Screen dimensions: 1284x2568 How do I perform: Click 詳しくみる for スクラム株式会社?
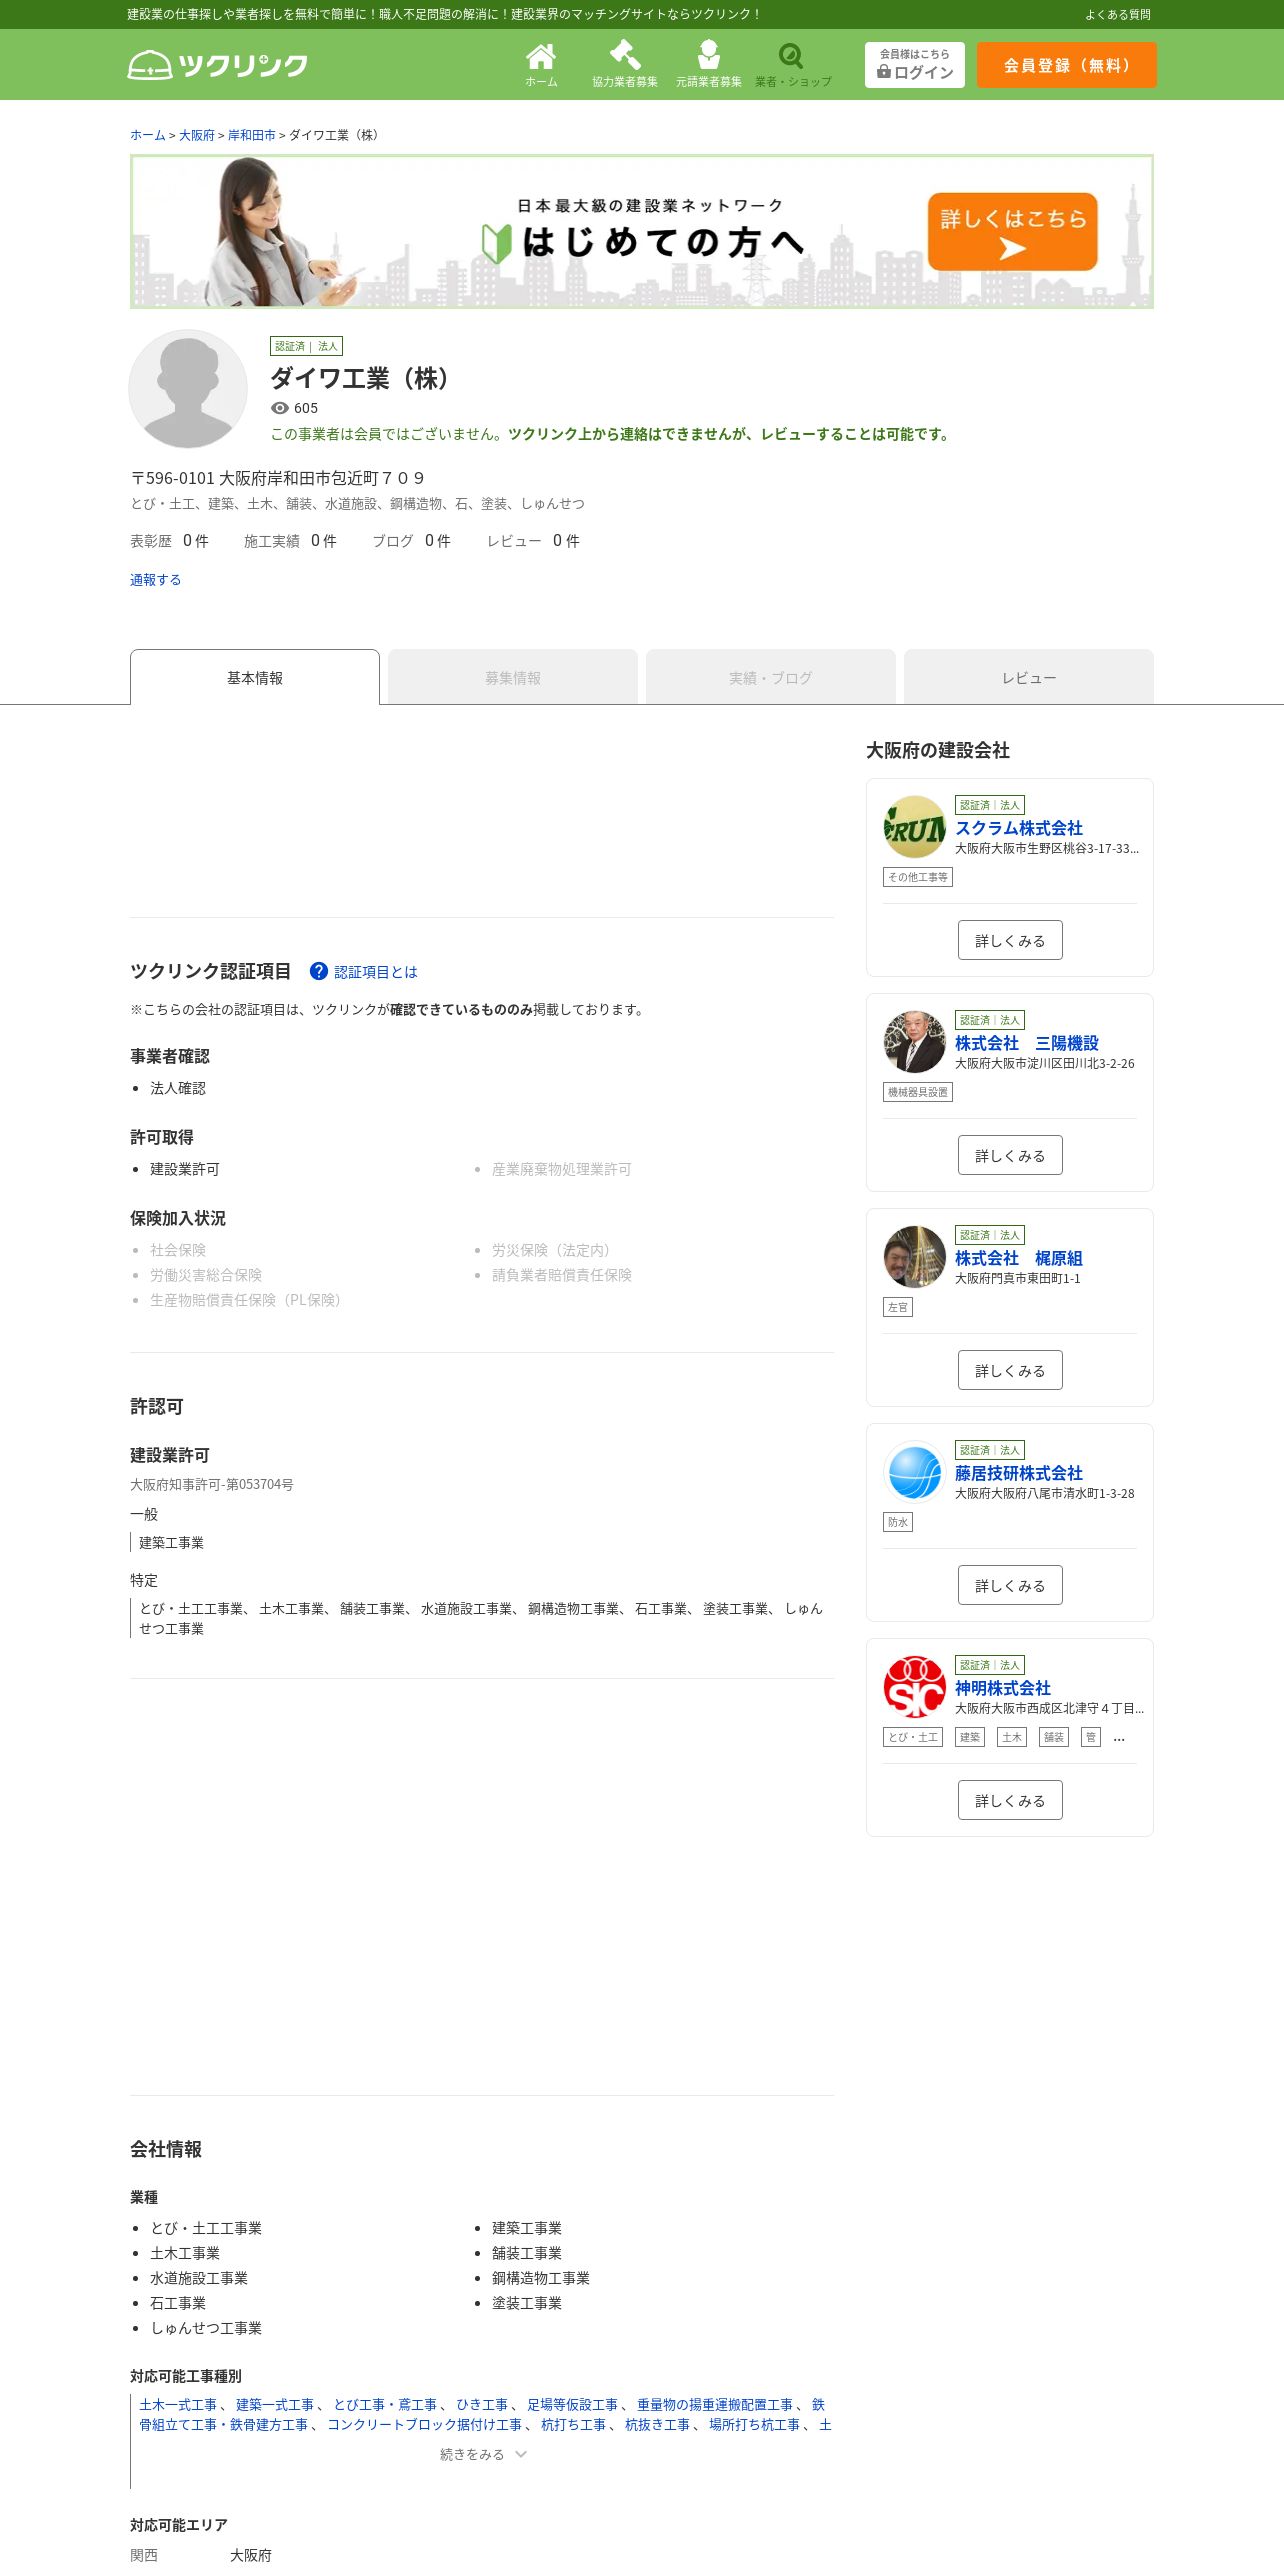click(1010, 940)
